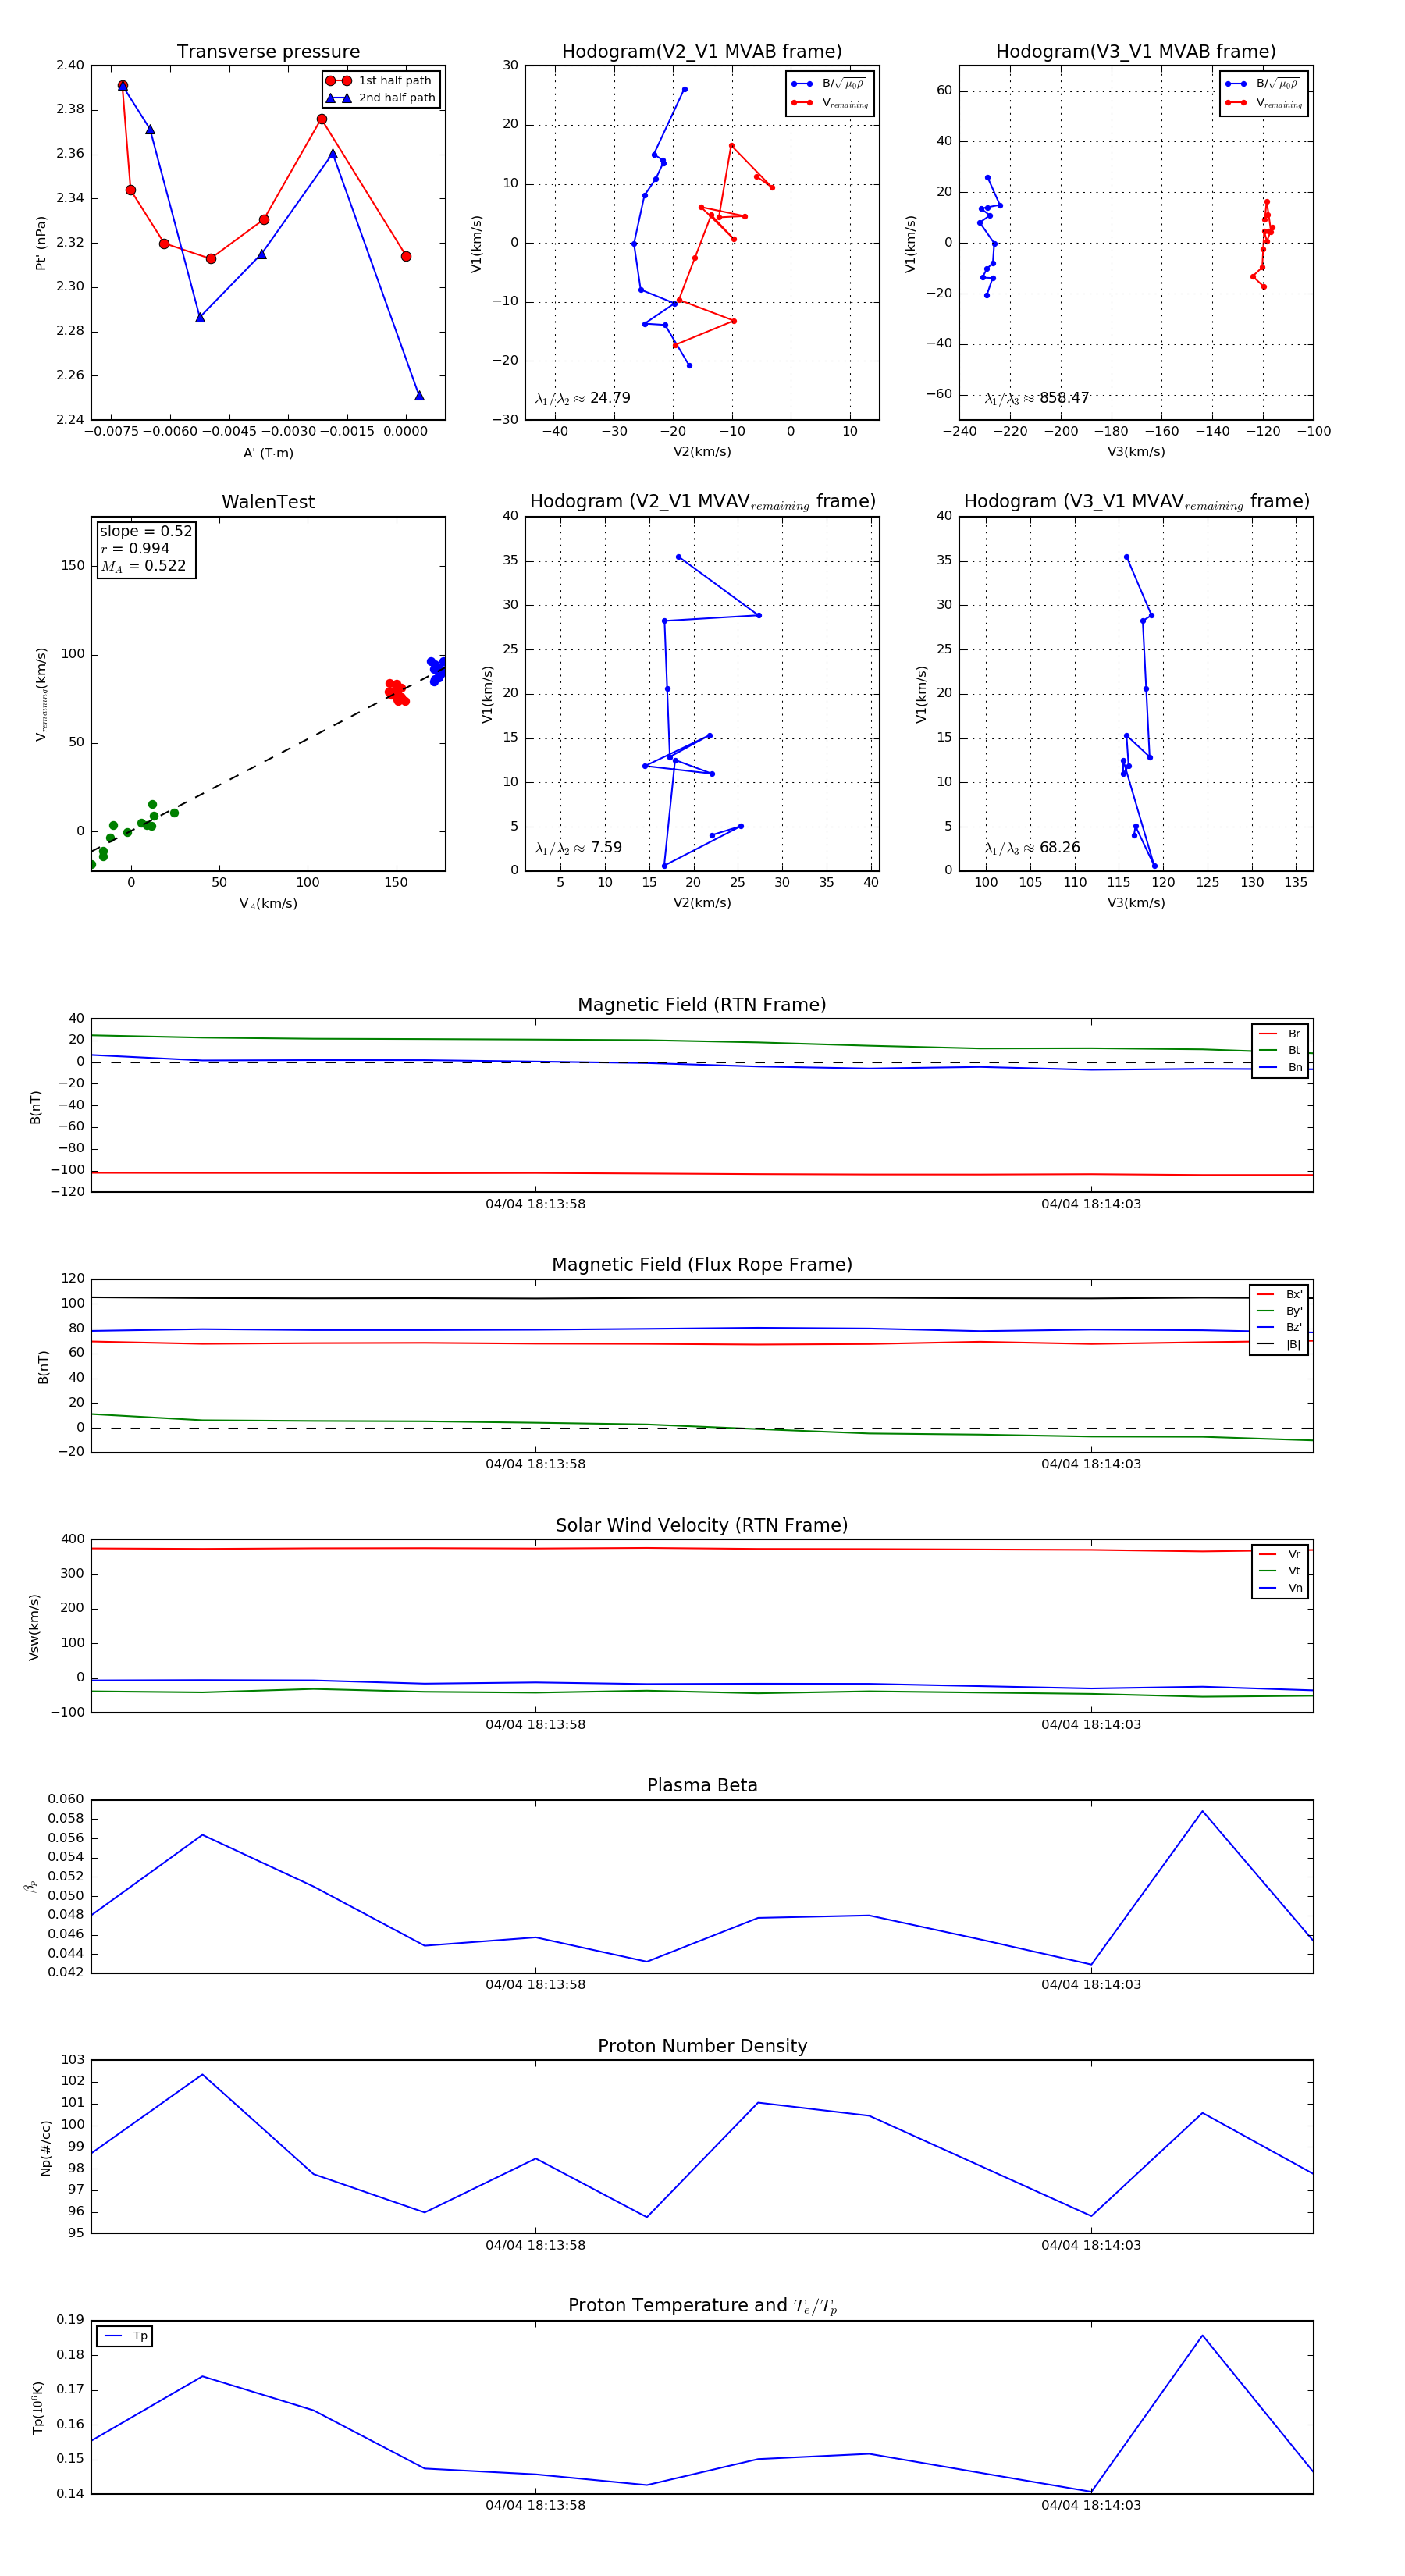
Task: Click the "Hodogram(V3_V1 MVAB frame)" title
Action: click(x=1136, y=52)
